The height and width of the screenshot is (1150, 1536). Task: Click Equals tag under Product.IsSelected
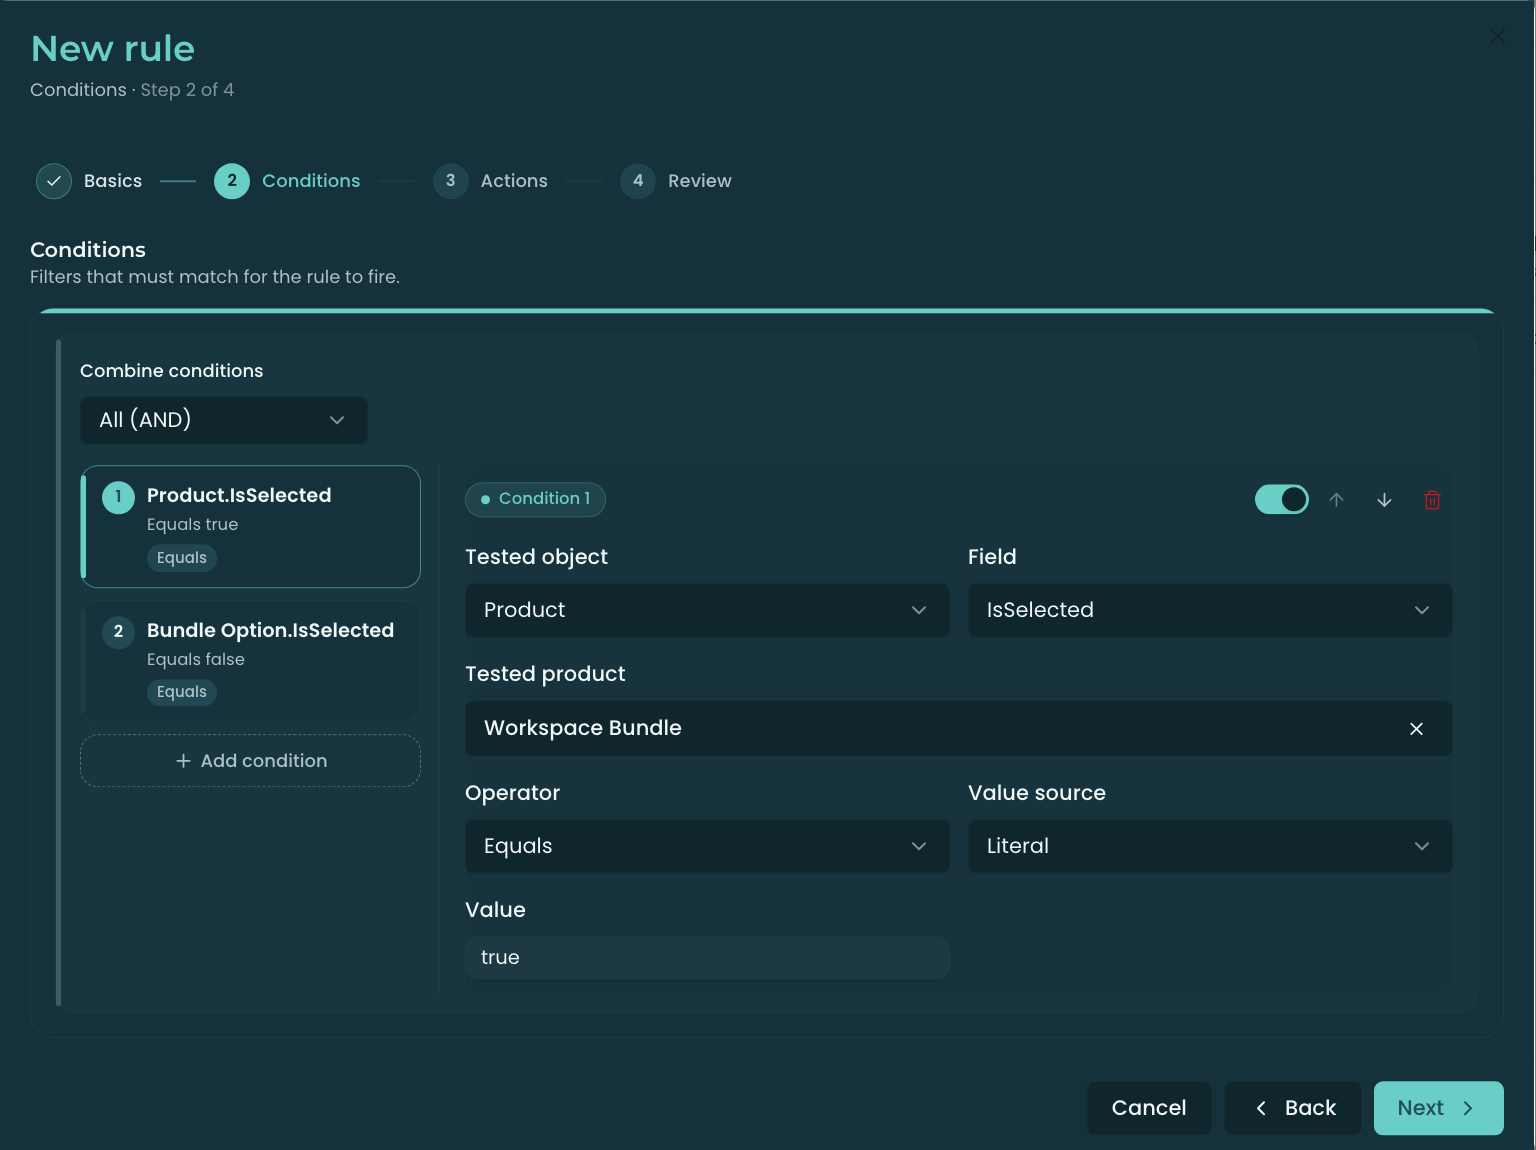point(182,558)
